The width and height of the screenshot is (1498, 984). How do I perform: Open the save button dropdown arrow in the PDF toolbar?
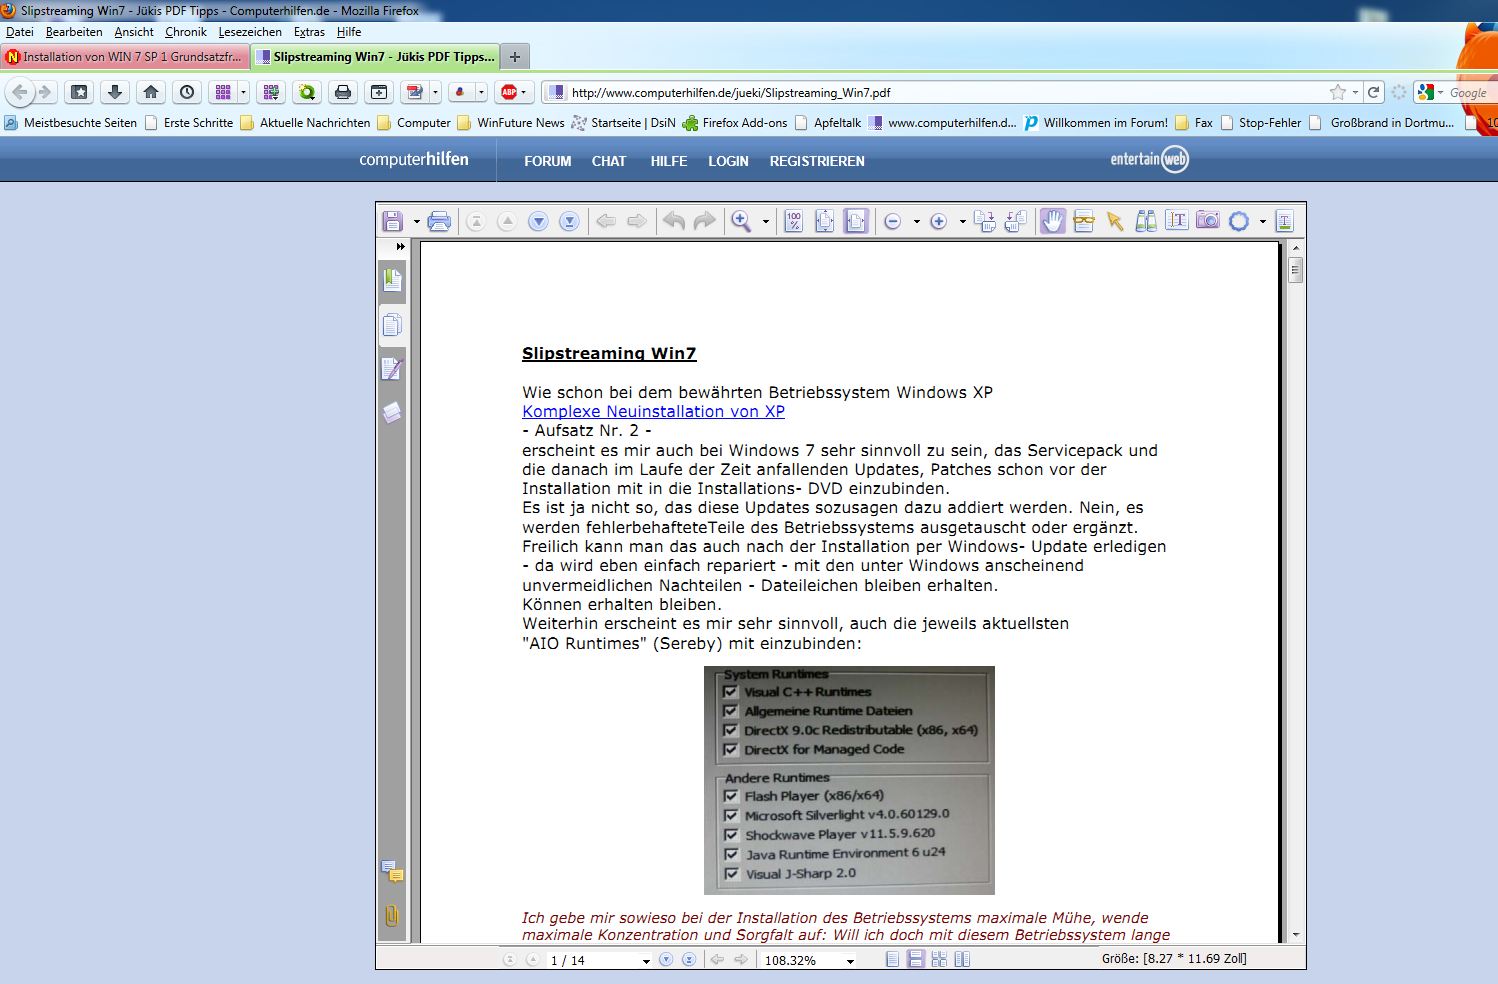coord(416,222)
